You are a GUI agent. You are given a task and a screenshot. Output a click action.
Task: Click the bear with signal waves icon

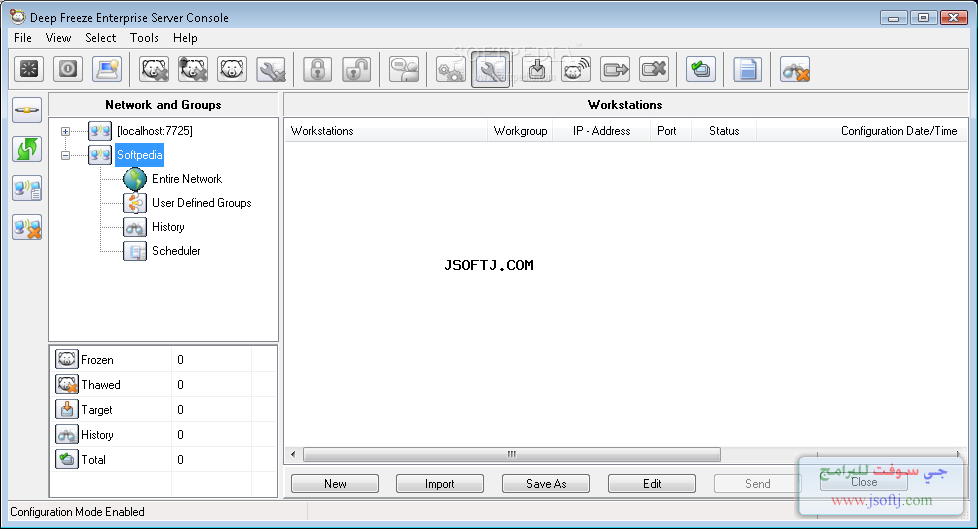click(x=576, y=69)
